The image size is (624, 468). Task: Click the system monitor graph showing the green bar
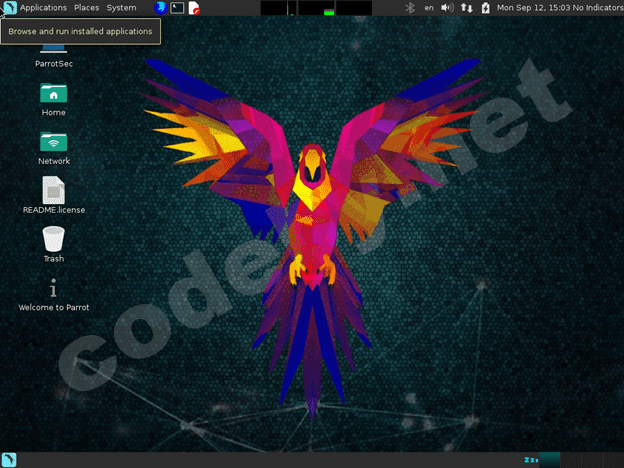316,8
